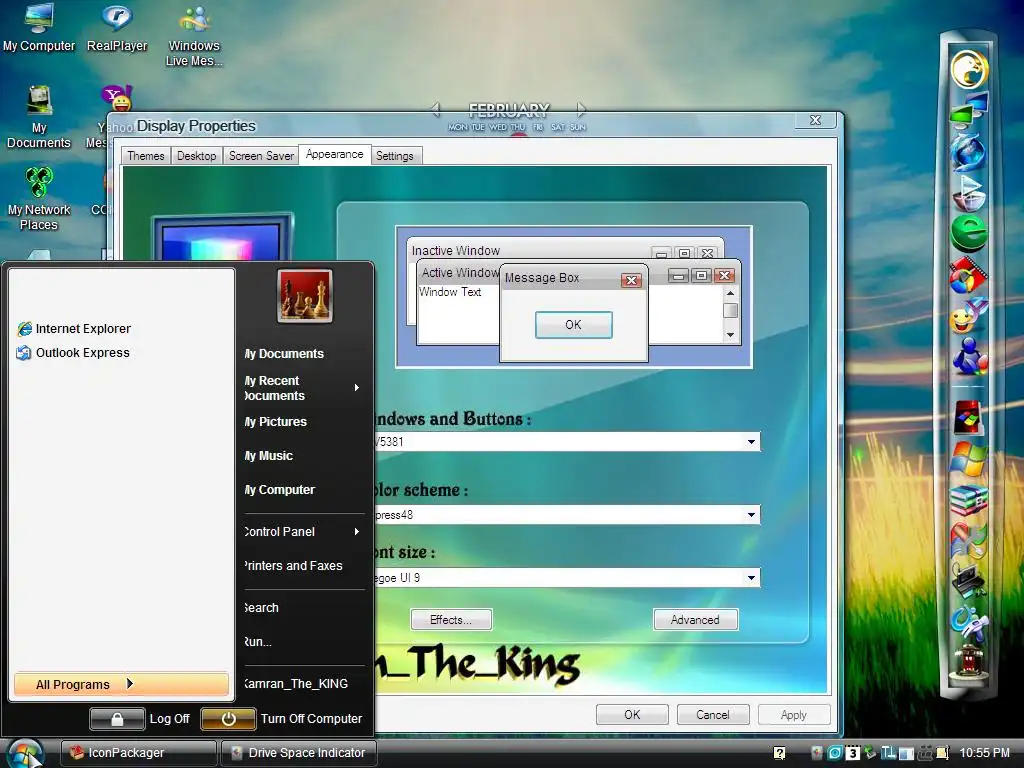The width and height of the screenshot is (1024, 768).
Task: Open Outlook Express from Start menu
Action: click(73, 353)
